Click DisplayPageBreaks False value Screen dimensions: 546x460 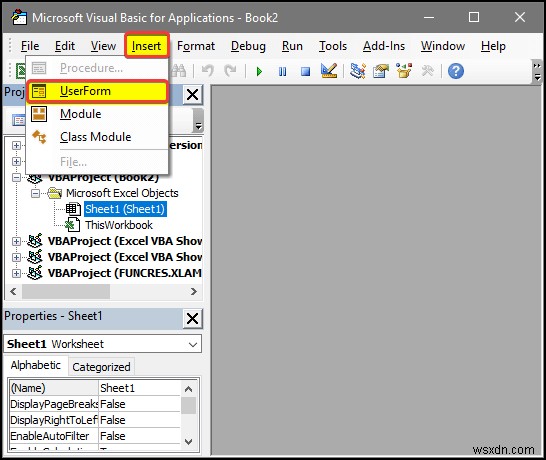(139, 404)
